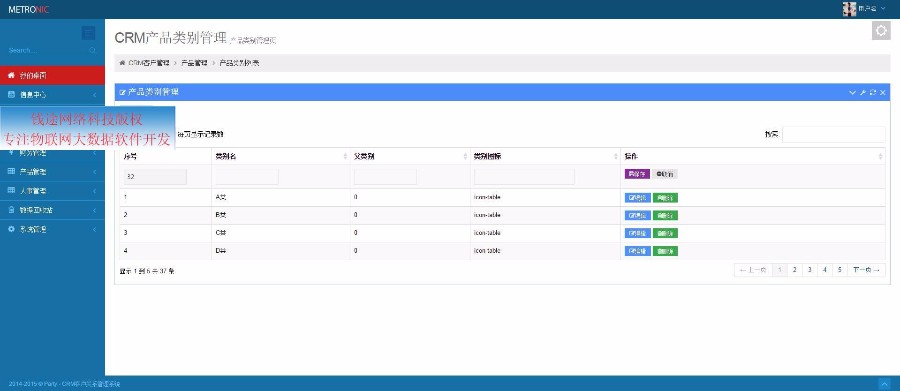Expand arrow beside 产品管理 in the sidebar
This screenshot has width=900, height=391.
click(94, 172)
